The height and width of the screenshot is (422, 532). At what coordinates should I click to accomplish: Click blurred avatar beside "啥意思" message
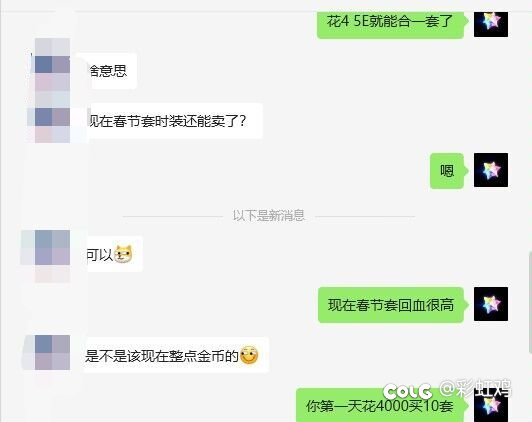[53, 64]
